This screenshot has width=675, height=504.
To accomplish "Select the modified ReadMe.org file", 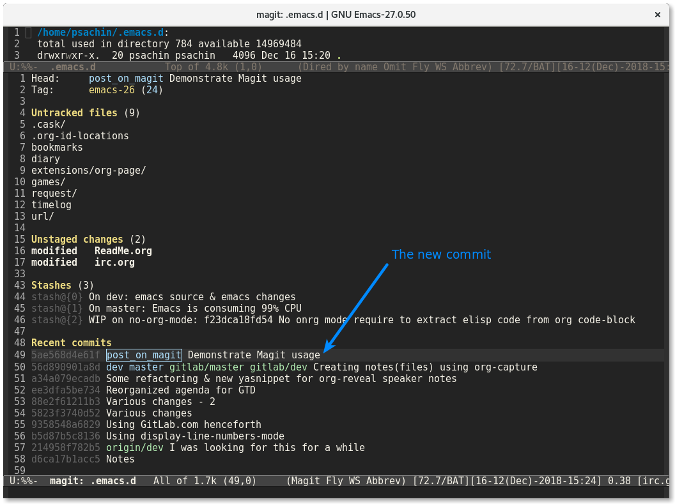I will pos(122,251).
